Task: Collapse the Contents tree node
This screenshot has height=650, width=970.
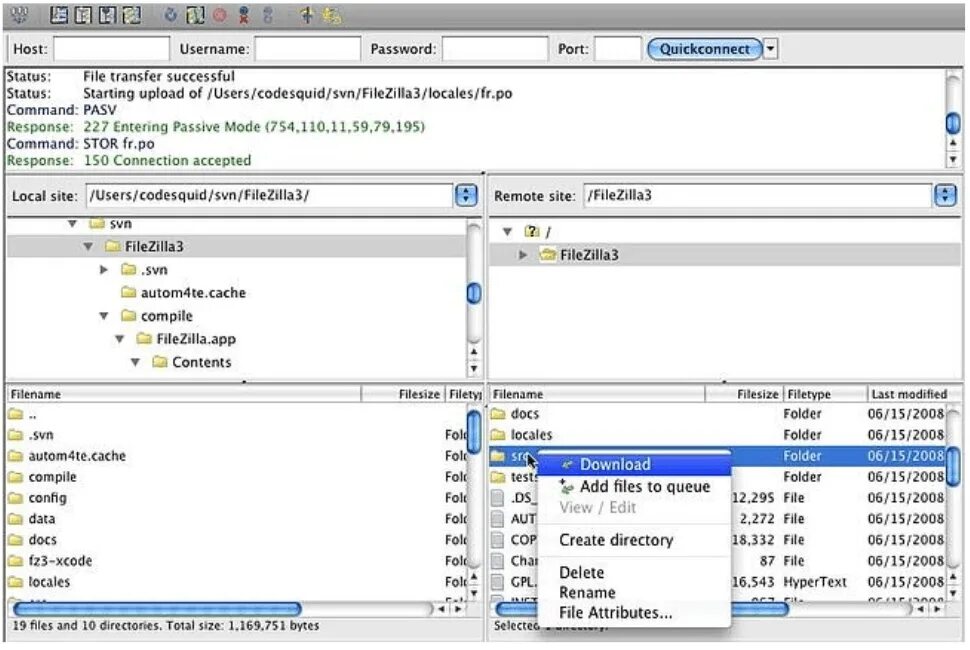Action: (135, 362)
